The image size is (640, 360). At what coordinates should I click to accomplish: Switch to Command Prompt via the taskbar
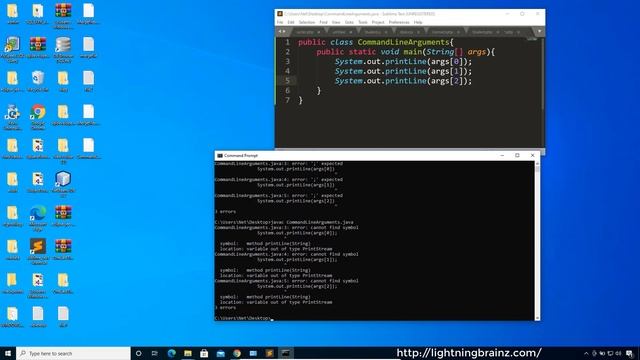tap(286, 353)
